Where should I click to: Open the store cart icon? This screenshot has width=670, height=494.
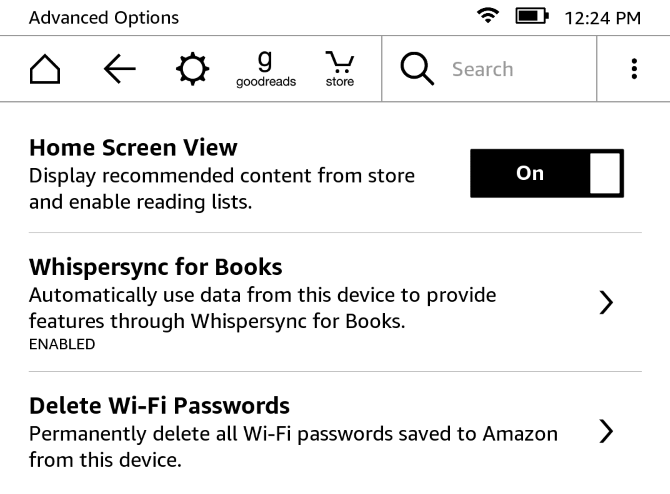tap(339, 69)
